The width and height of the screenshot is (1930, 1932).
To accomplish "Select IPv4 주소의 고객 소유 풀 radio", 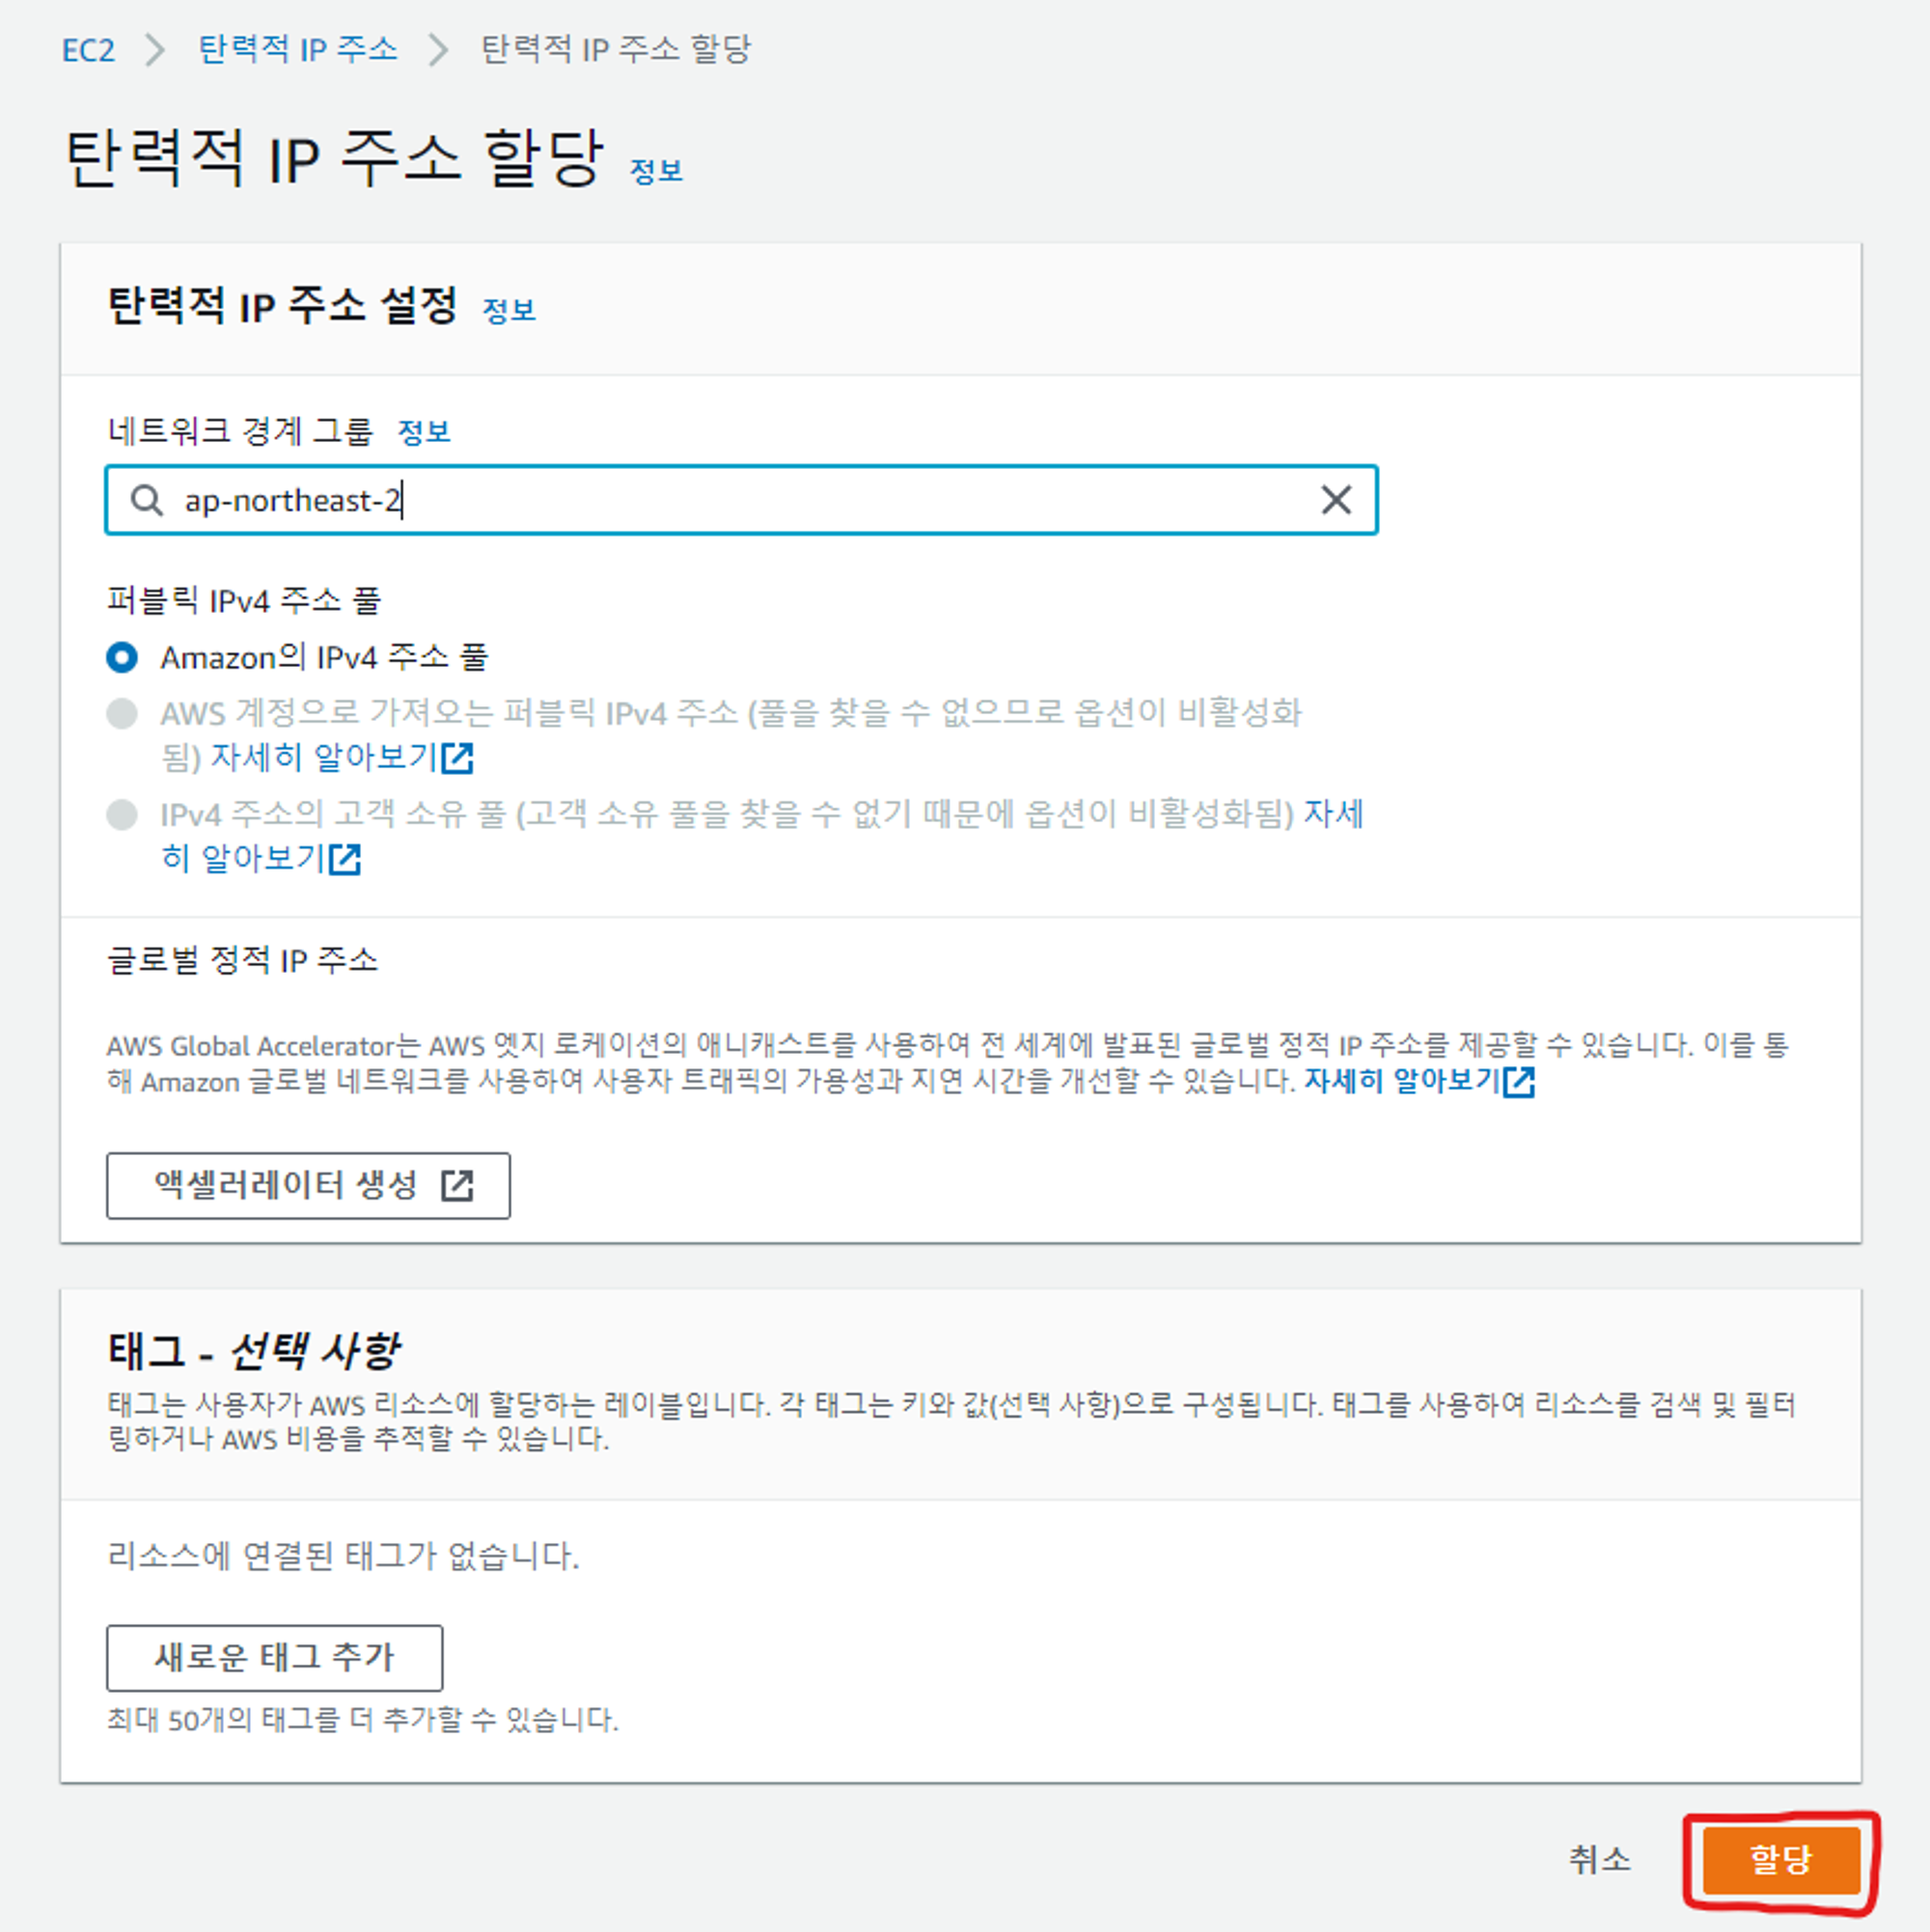I will (x=122, y=814).
